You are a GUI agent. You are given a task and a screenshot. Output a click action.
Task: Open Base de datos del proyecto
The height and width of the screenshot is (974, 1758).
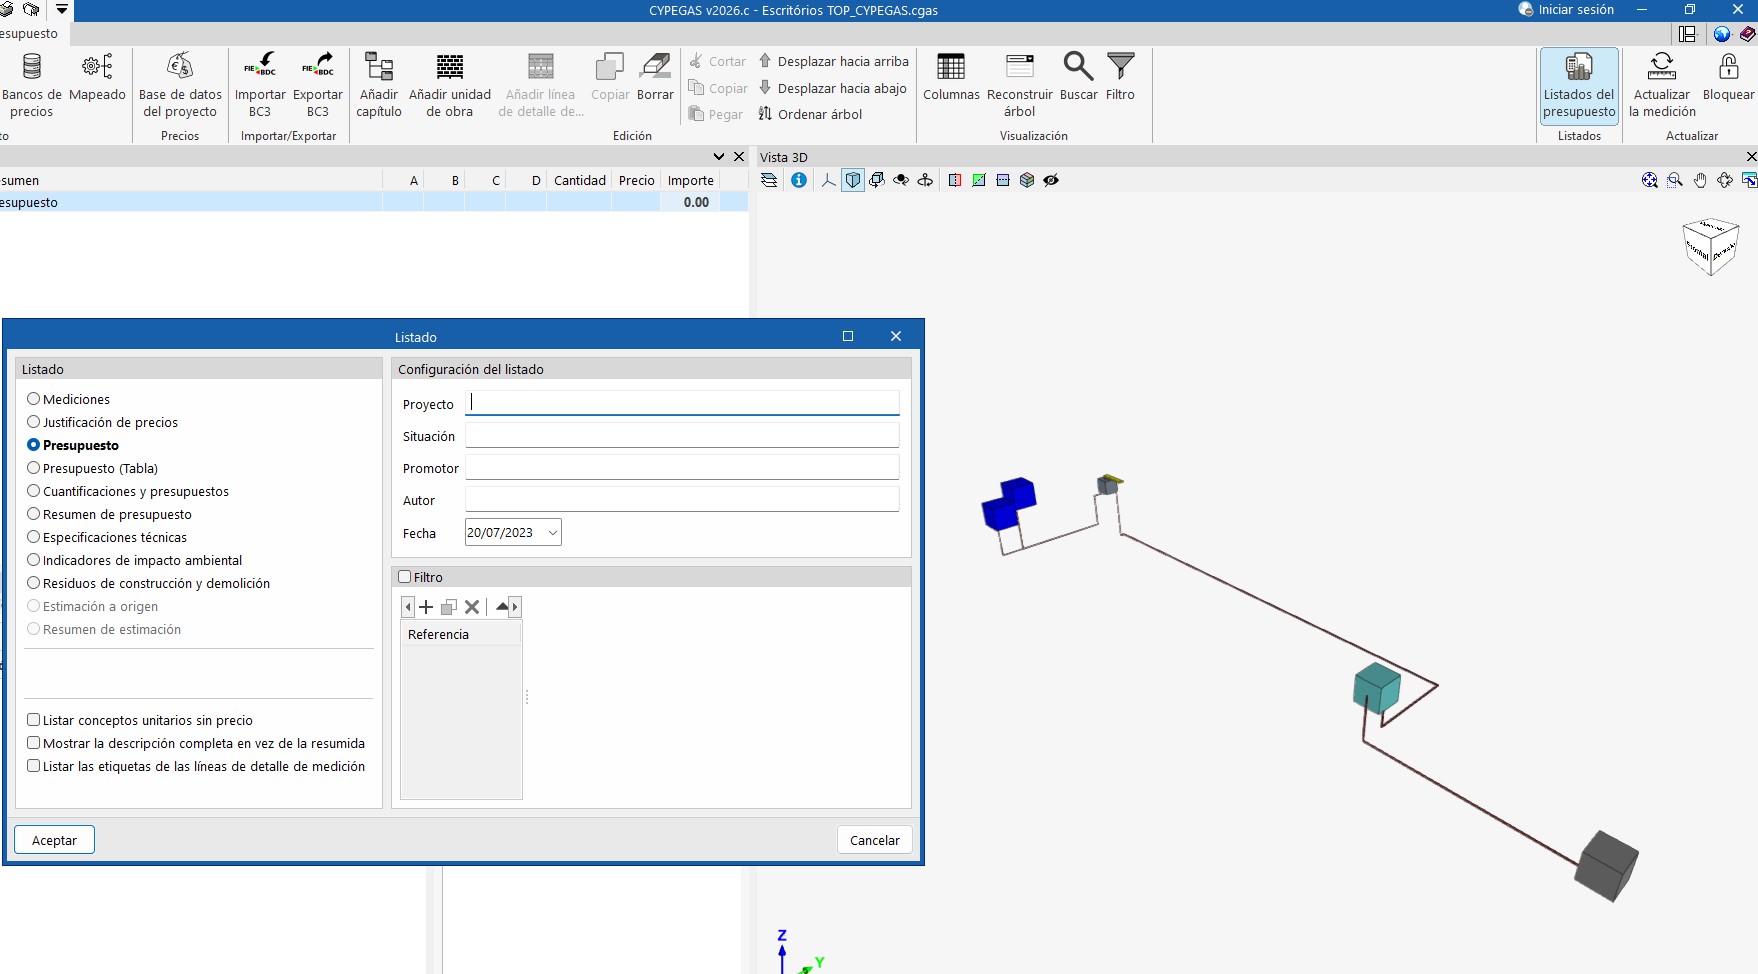[180, 85]
